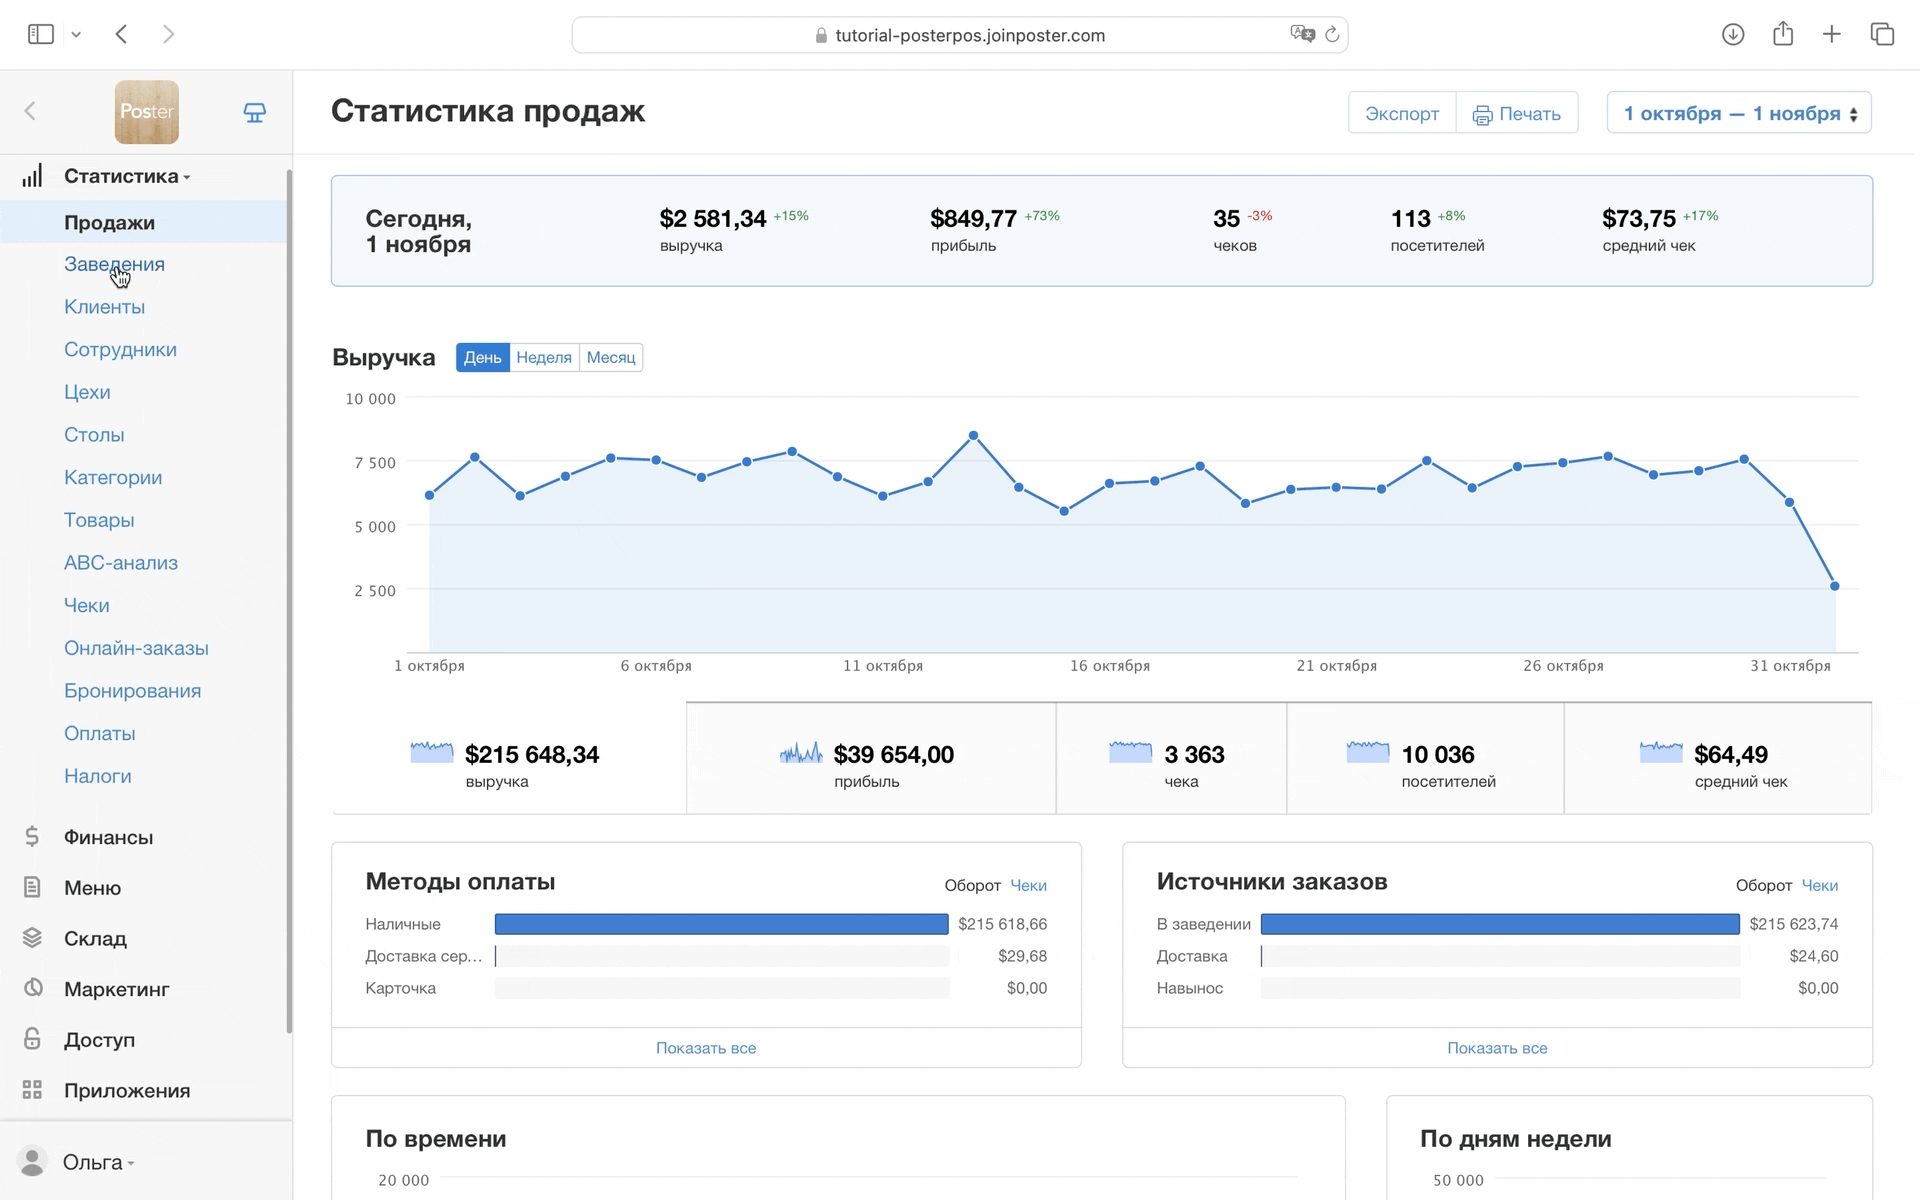The height and width of the screenshot is (1200, 1920).
Task: Click the Экспорт button
Action: pyautogui.click(x=1401, y=114)
